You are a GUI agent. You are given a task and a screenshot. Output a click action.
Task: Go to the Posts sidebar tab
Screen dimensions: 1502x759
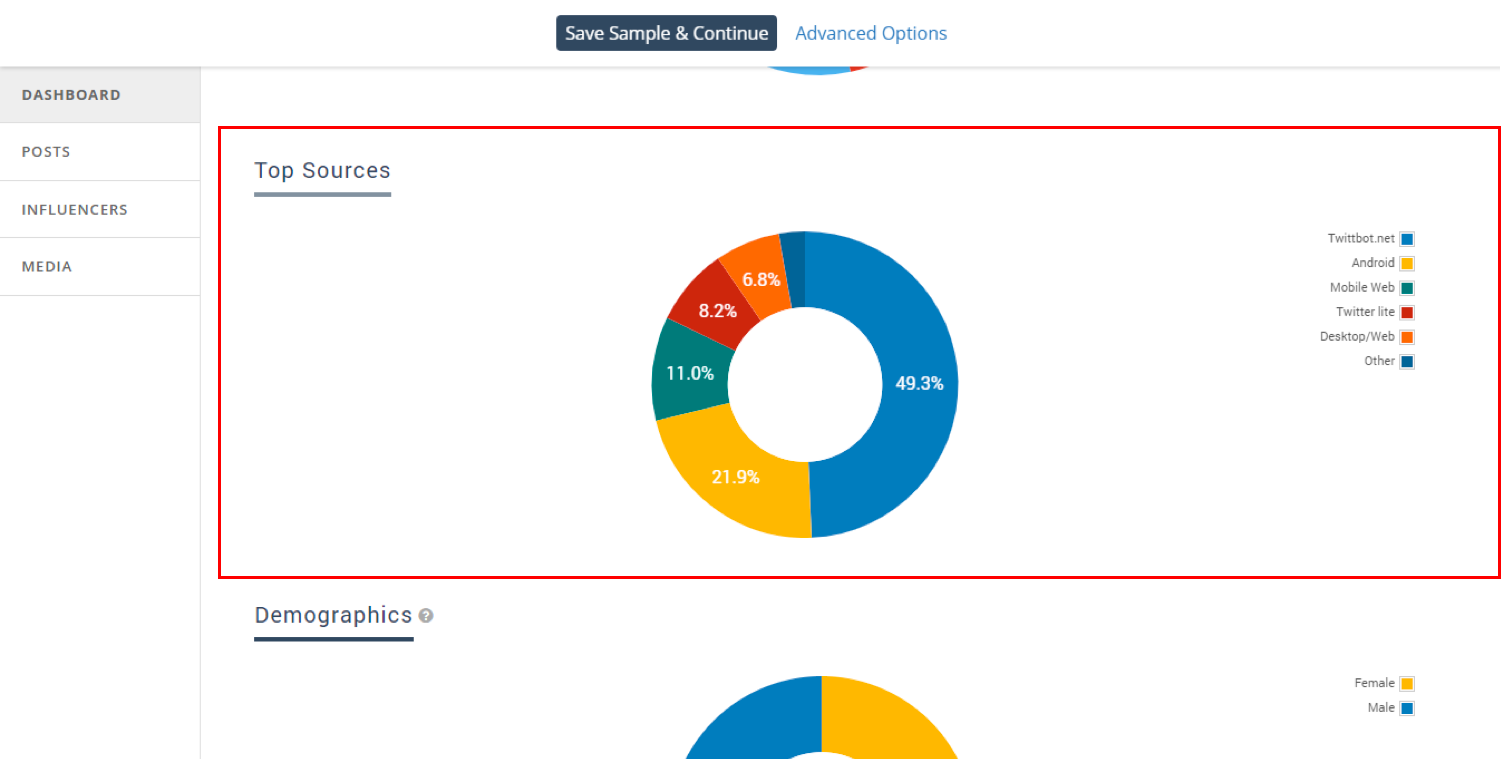coord(100,152)
